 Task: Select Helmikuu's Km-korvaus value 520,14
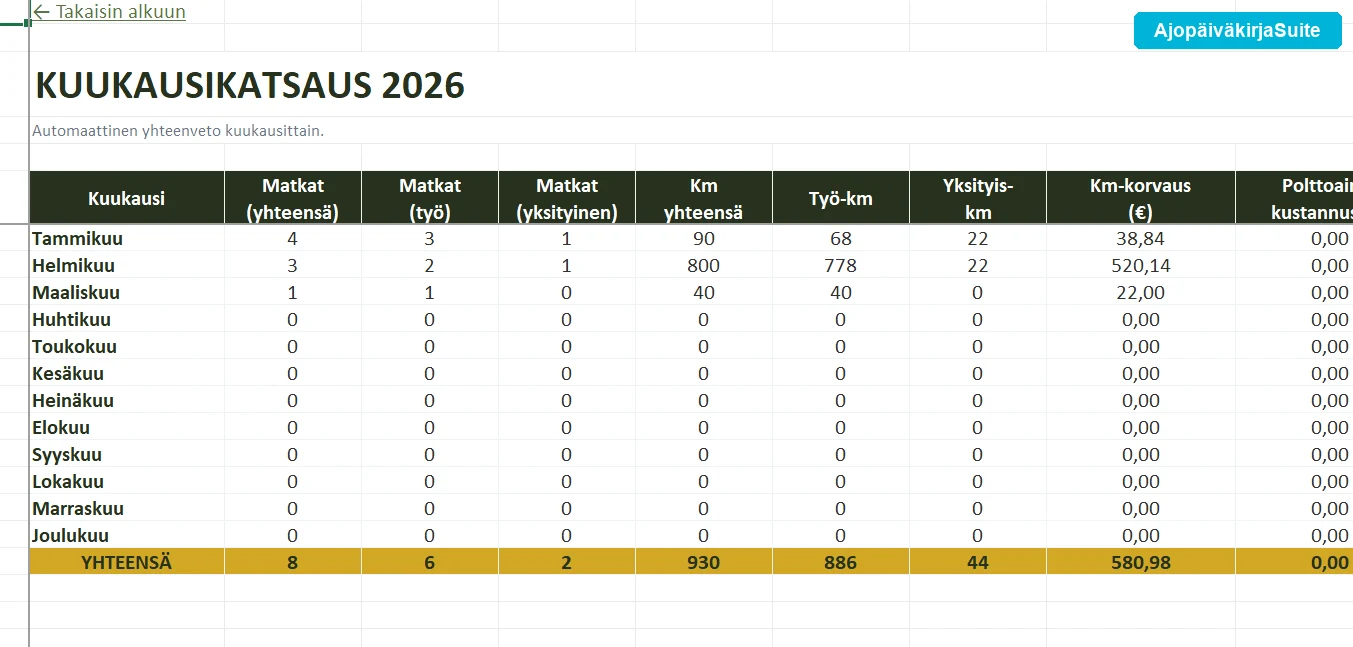[x=1141, y=266]
